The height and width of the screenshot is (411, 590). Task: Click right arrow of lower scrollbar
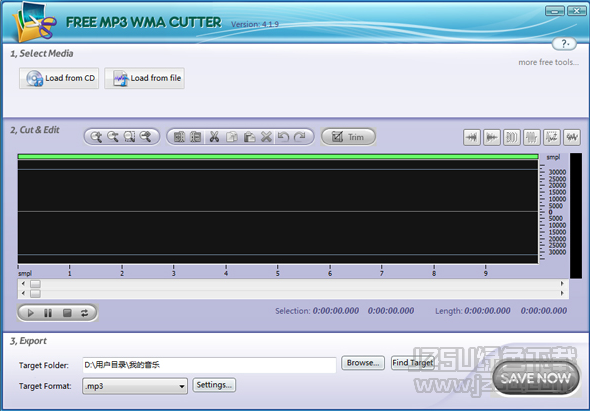pos(562,293)
